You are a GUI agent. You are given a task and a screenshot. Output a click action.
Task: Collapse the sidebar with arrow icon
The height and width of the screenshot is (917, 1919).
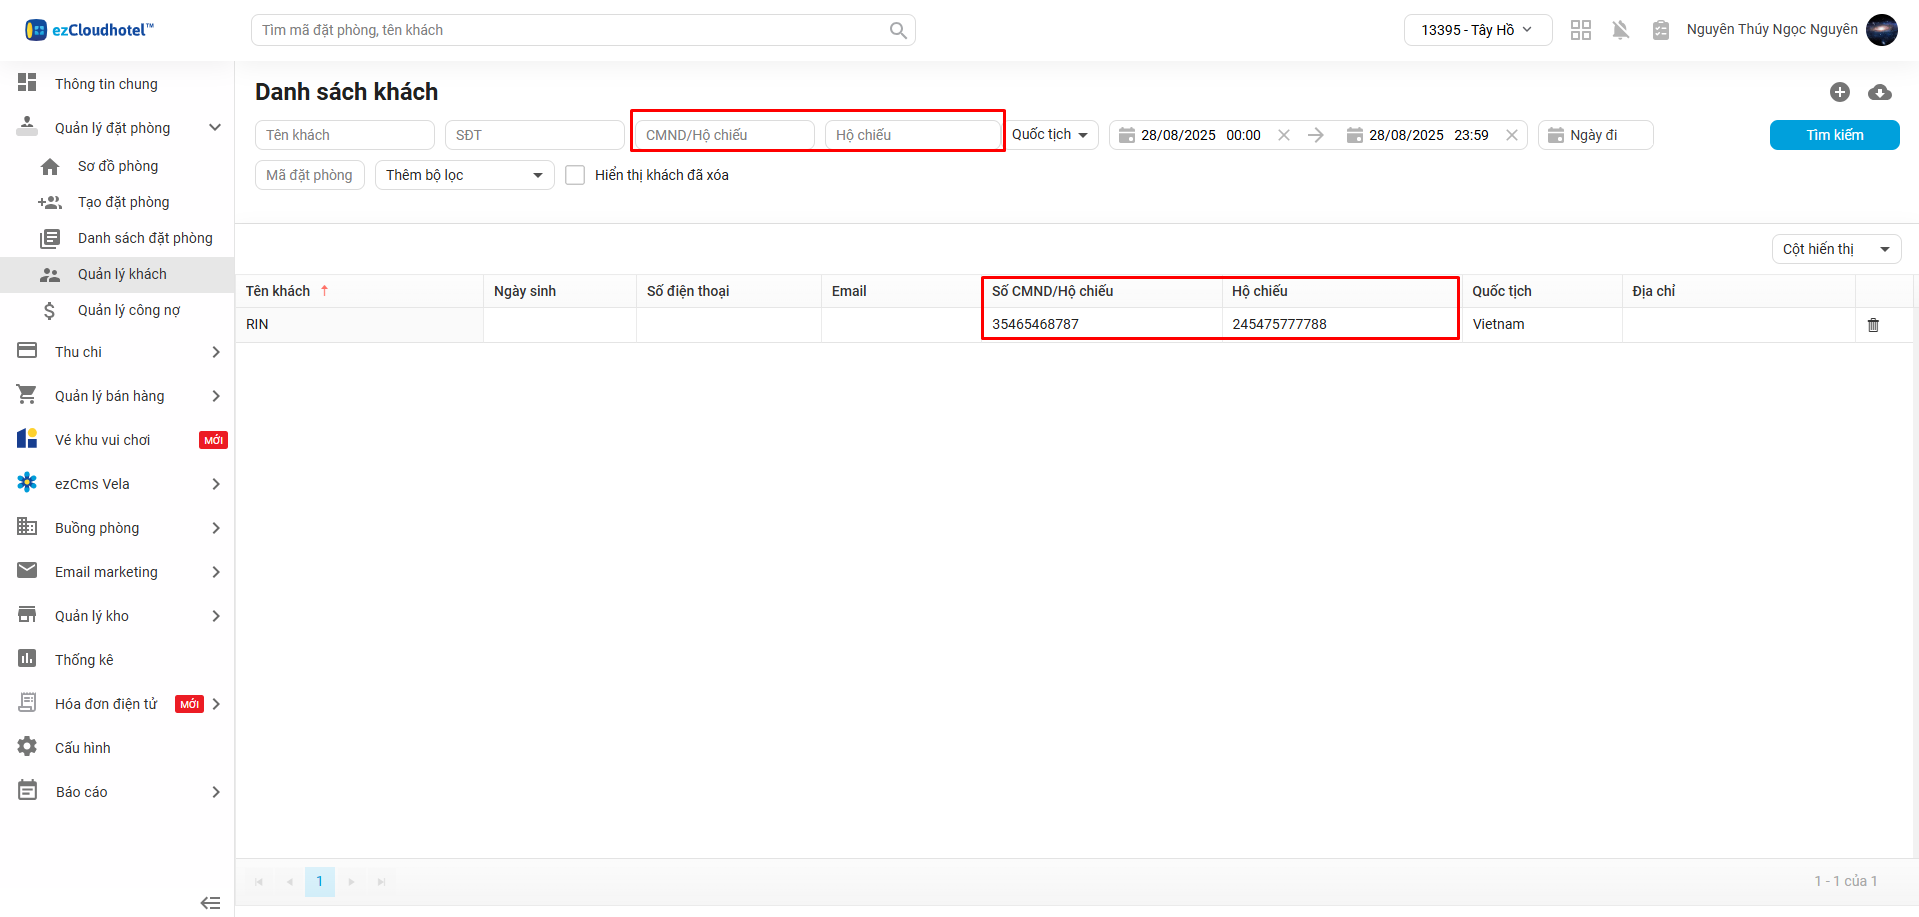(210, 903)
